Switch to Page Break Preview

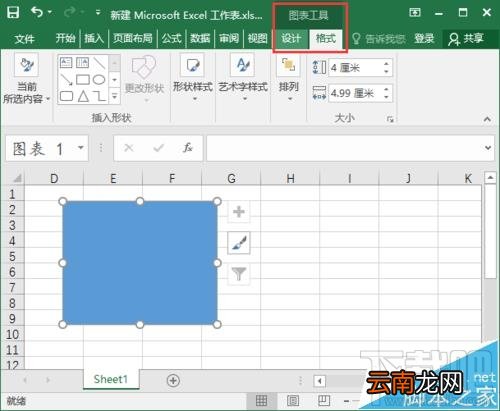[x=324, y=401]
